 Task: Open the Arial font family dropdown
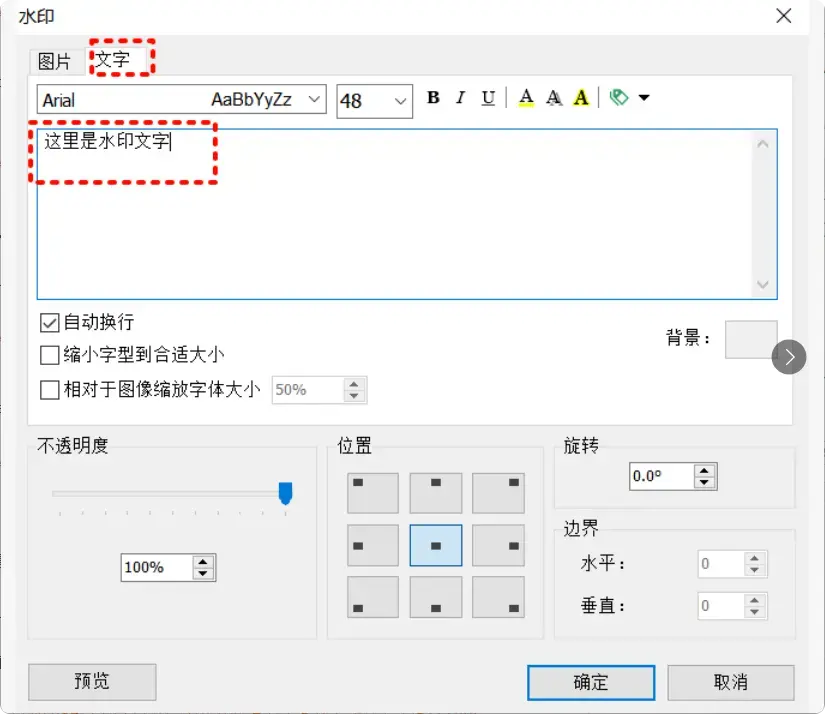click(x=313, y=99)
